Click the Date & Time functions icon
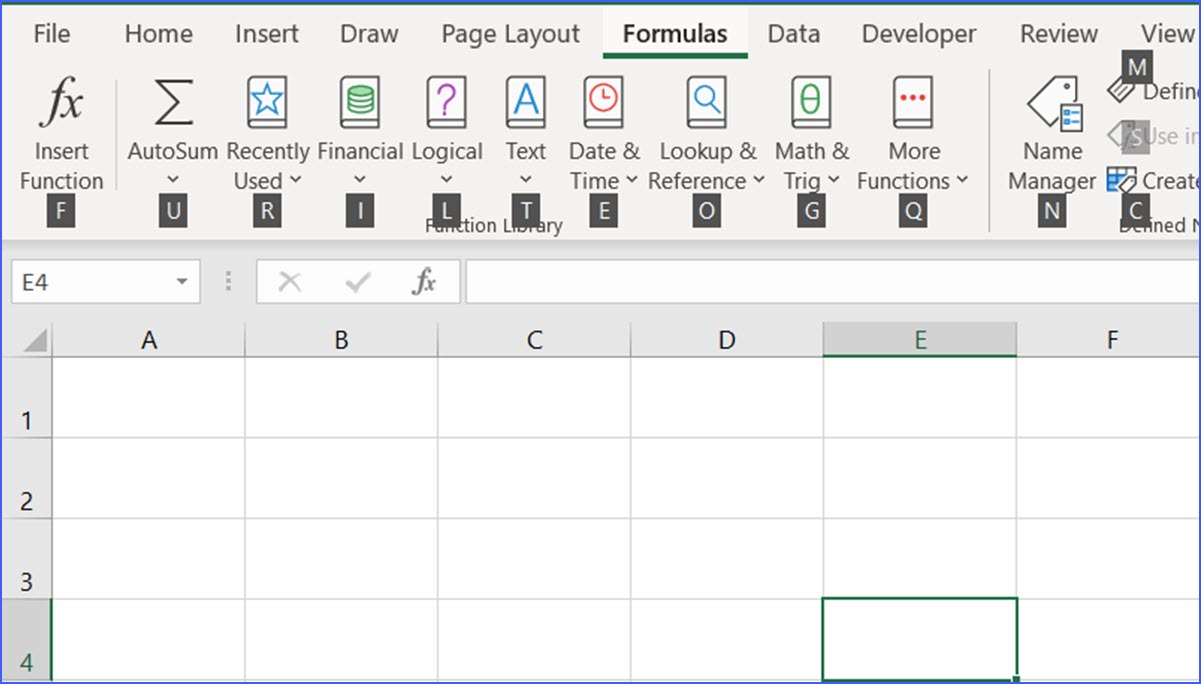Screen dimensions: 1201x684 (x=603, y=101)
